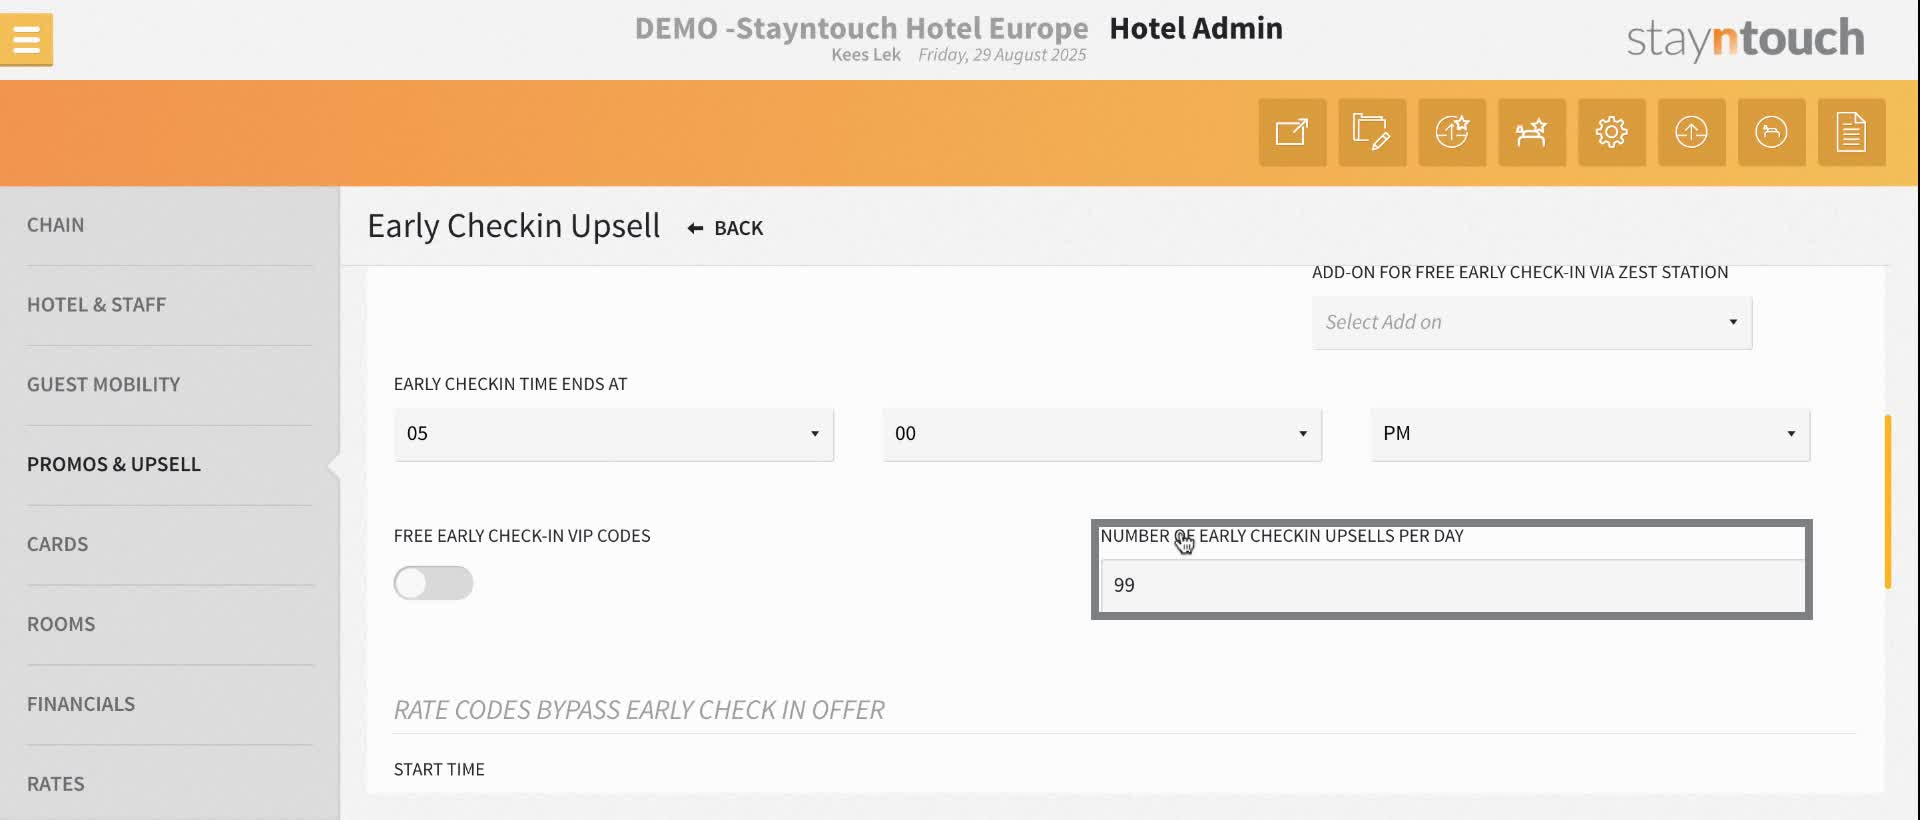Click the Number of Early Checkin Upsells label

(1282, 536)
